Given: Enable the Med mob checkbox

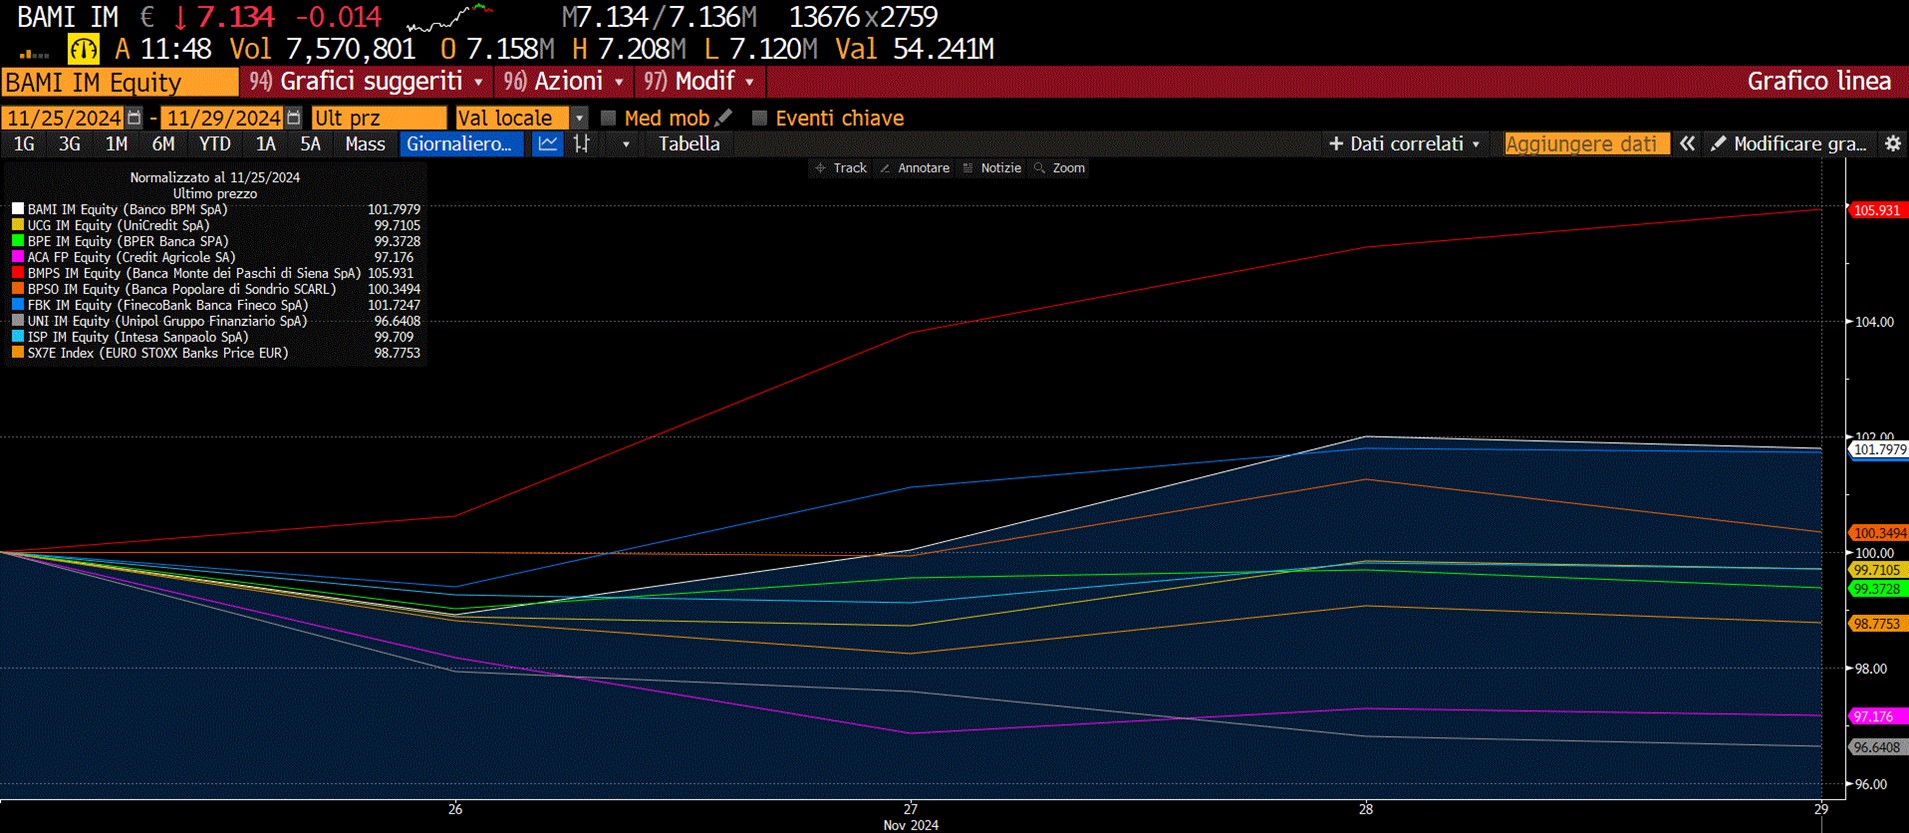Looking at the screenshot, I should tap(608, 118).
